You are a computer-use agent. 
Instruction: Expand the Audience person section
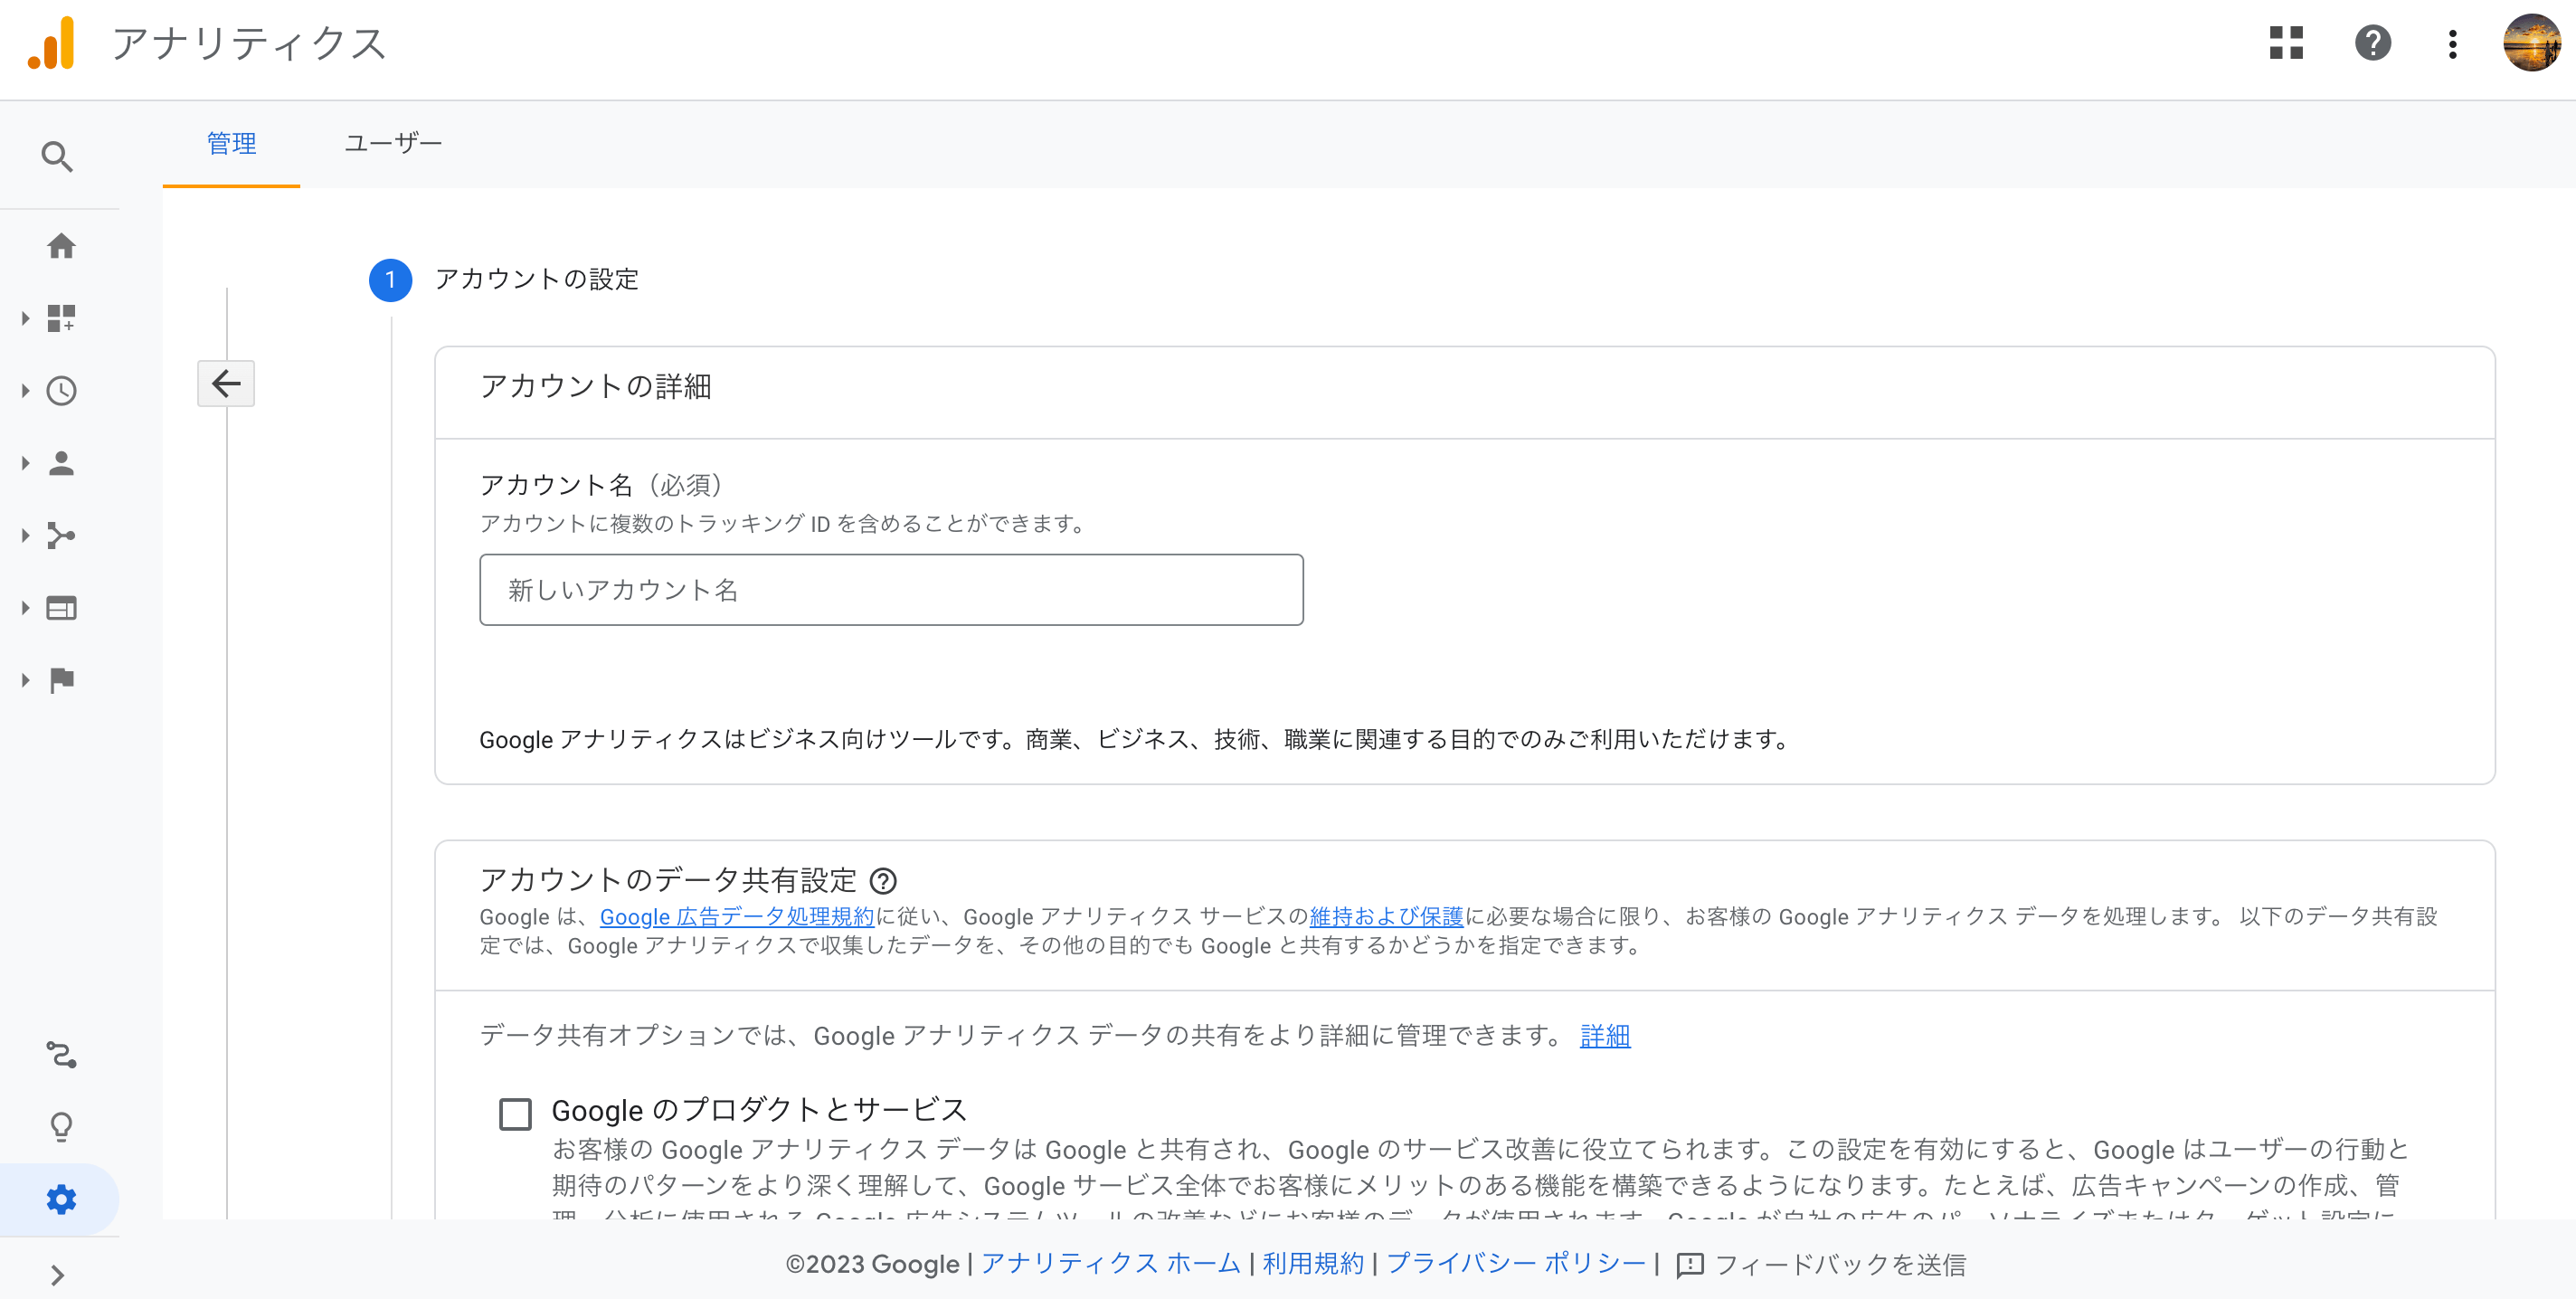pos(61,463)
